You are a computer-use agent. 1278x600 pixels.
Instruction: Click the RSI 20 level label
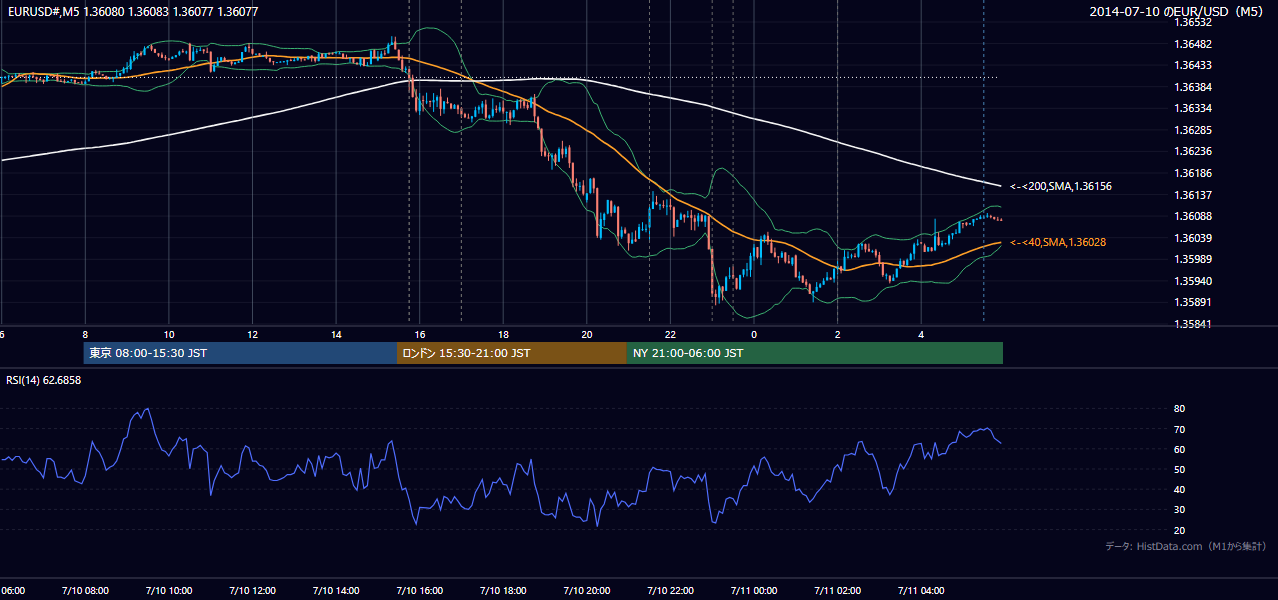tap(1179, 530)
